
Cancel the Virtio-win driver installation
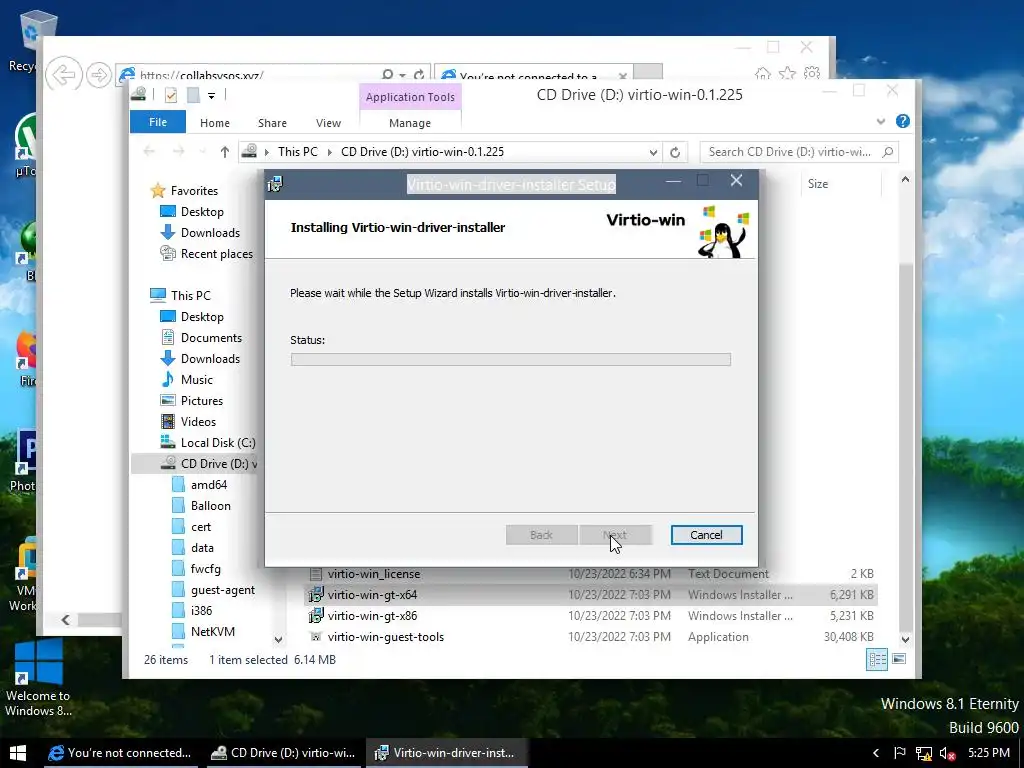(x=706, y=535)
